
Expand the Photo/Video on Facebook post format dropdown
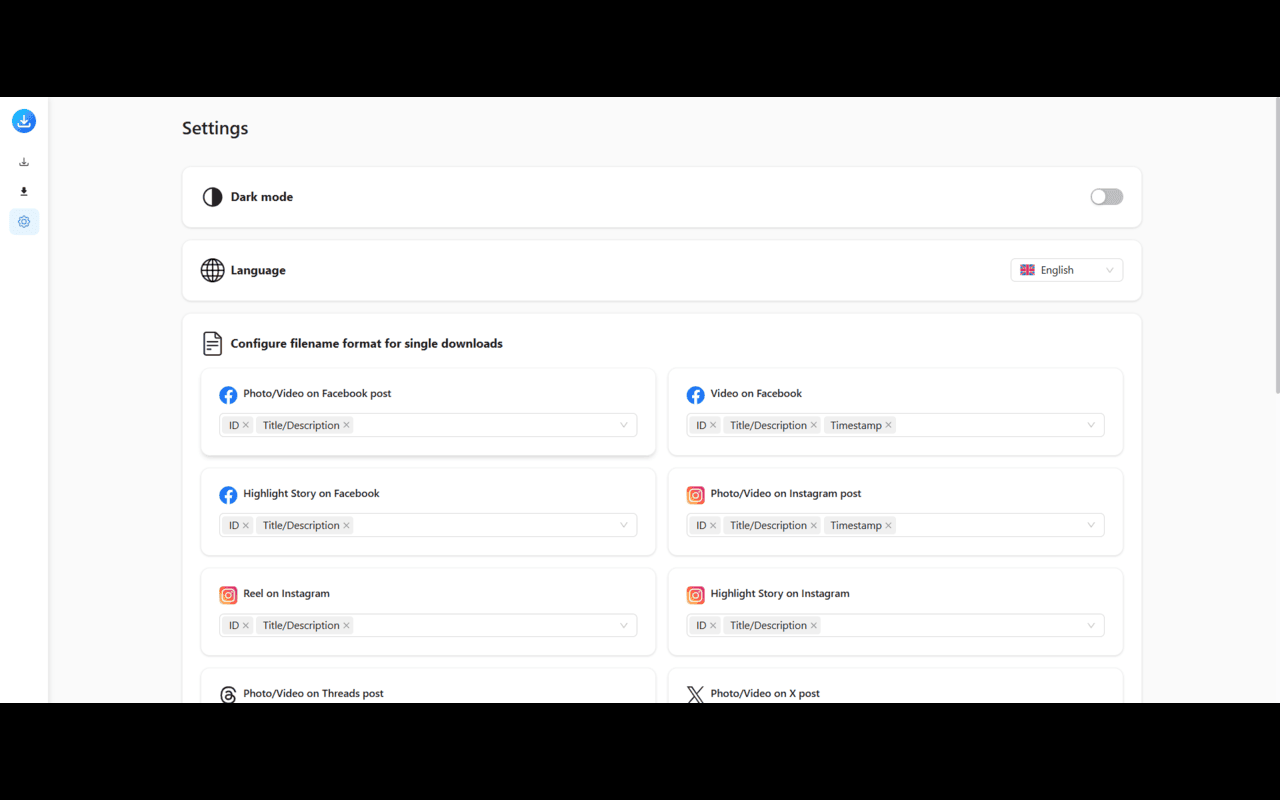point(623,425)
